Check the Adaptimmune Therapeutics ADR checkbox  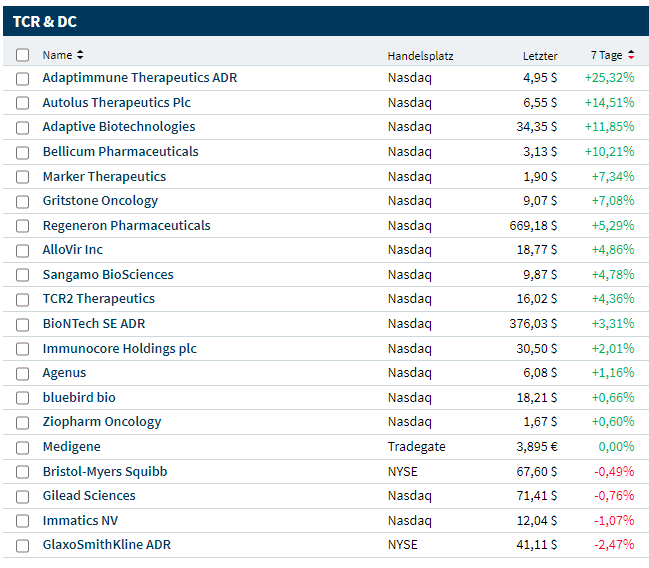(23, 78)
